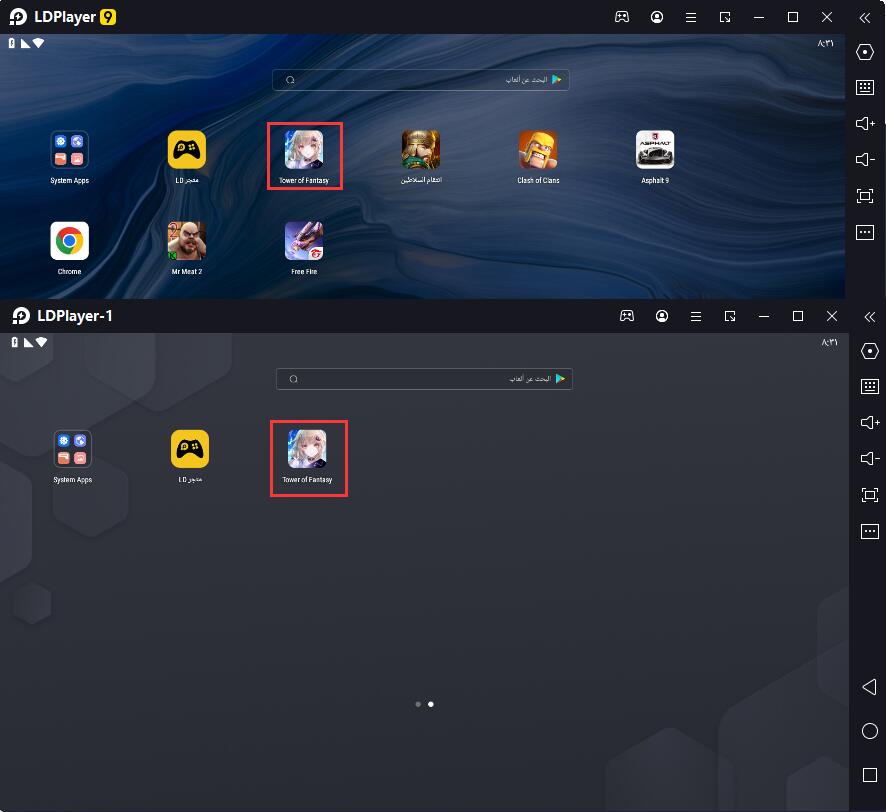Open more tools in LDPlayer 9 sidebar
The height and width of the screenshot is (812, 886).
(865, 232)
